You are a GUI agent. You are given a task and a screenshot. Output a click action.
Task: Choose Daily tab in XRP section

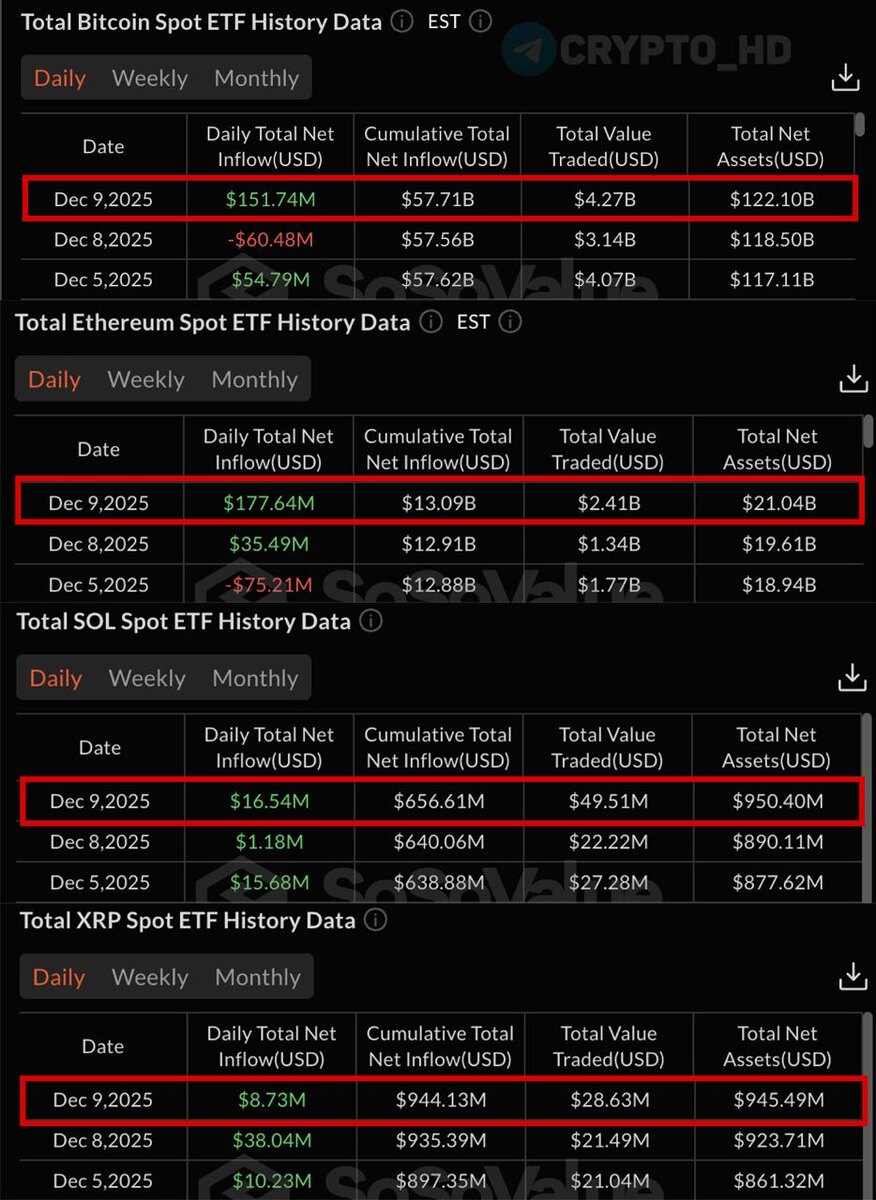[x=59, y=977]
